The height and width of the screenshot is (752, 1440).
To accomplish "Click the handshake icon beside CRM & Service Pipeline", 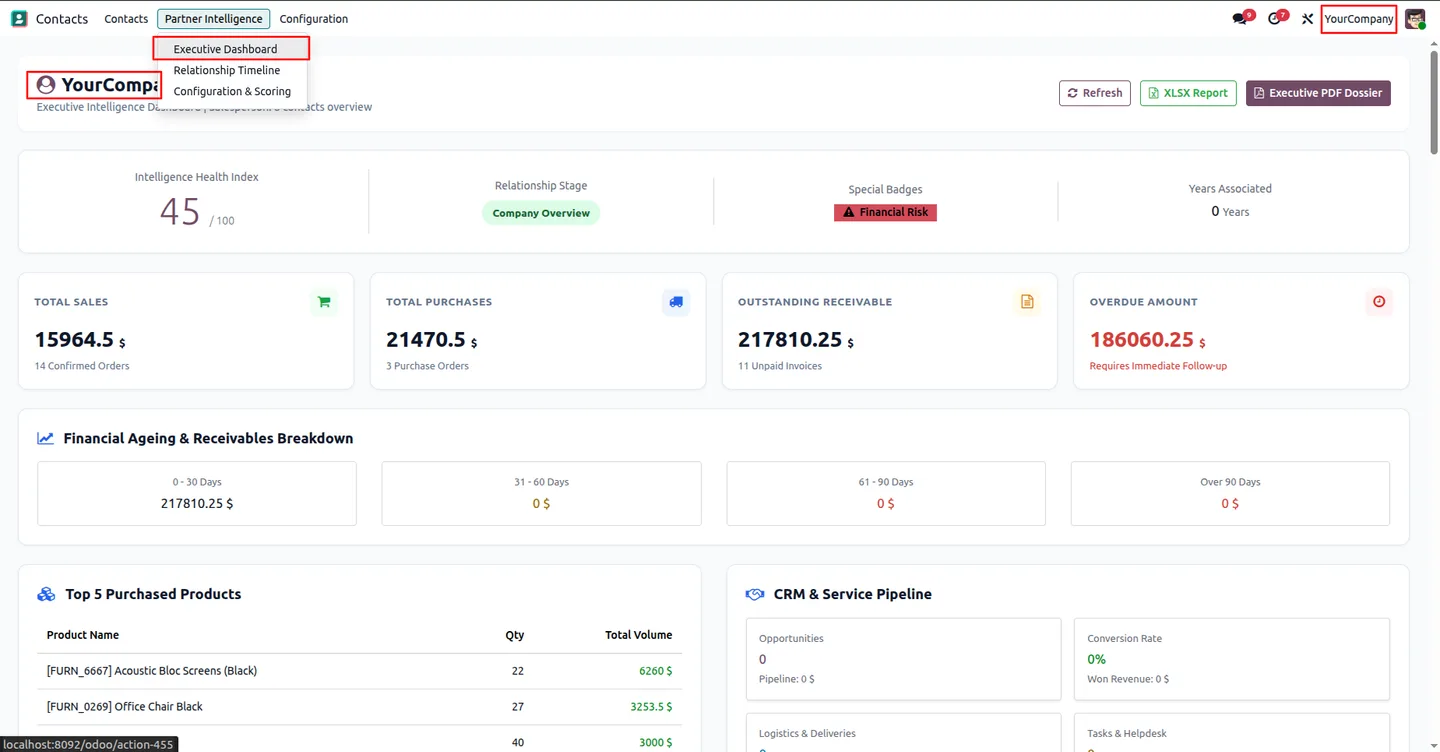I will point(755,594).
